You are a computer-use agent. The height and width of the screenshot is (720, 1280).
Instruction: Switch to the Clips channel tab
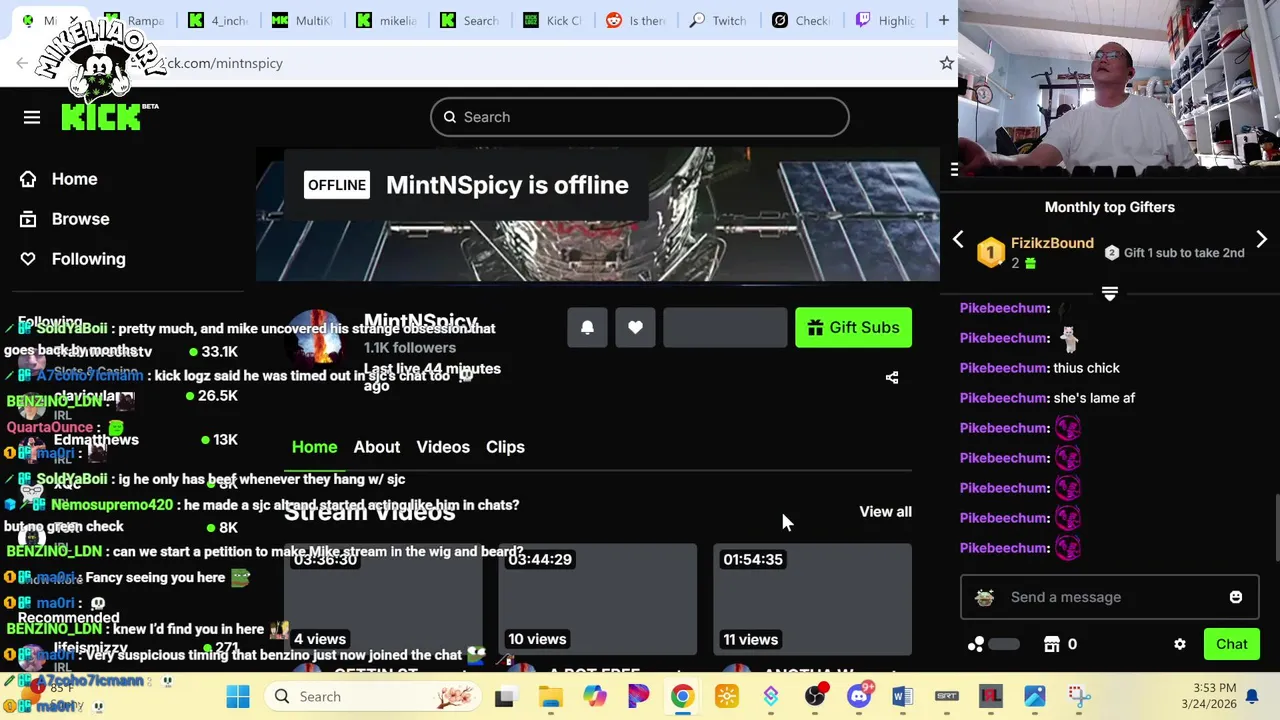(x=505, y=447)
